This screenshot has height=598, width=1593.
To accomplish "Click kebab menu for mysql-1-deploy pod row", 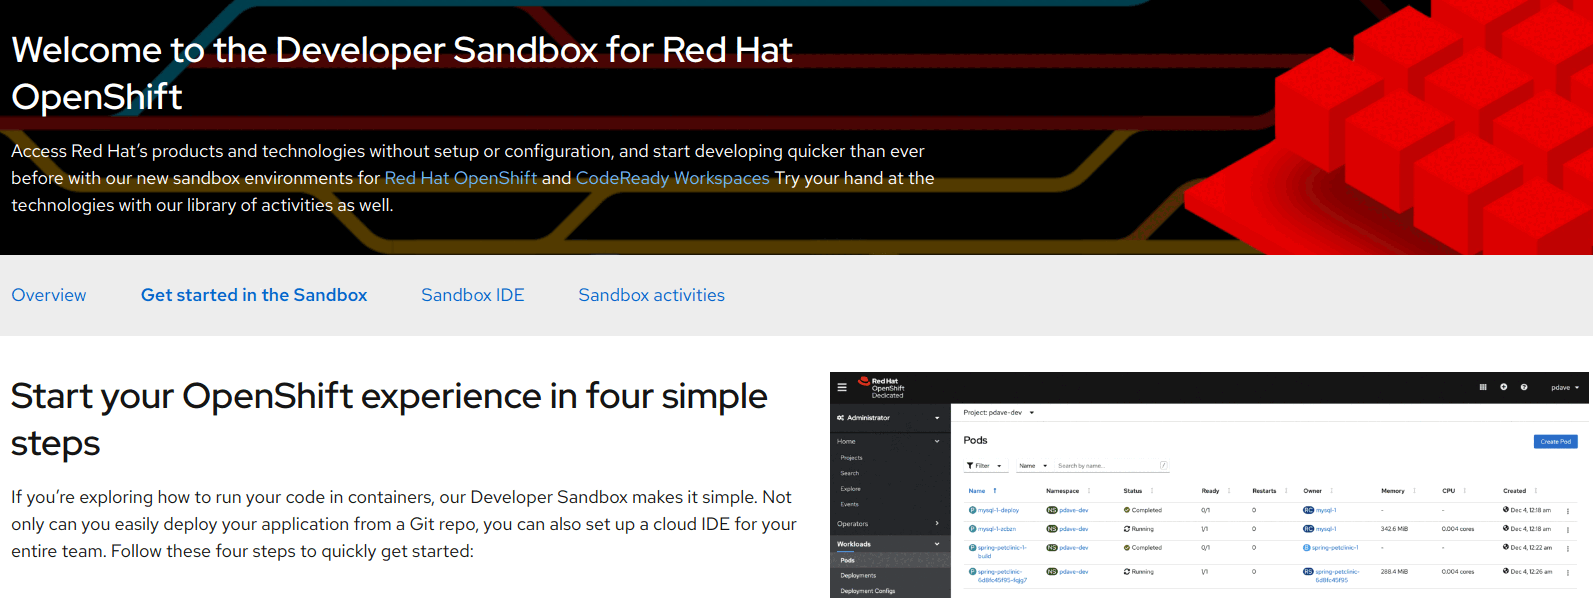I will point(1567,511).
